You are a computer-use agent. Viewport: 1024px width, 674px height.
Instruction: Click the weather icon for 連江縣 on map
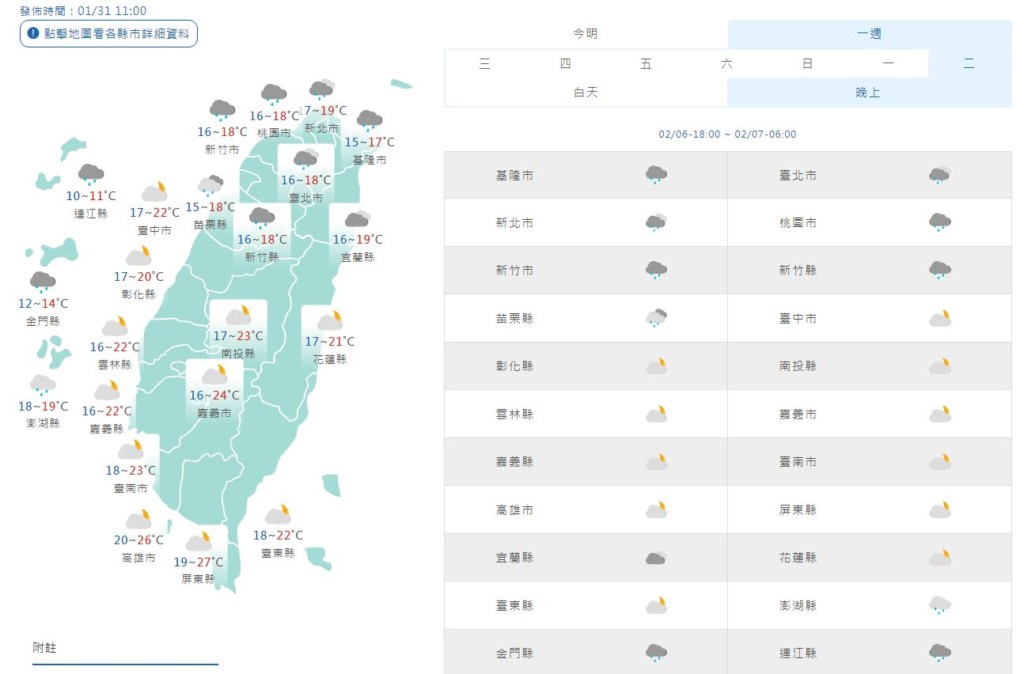91,174
